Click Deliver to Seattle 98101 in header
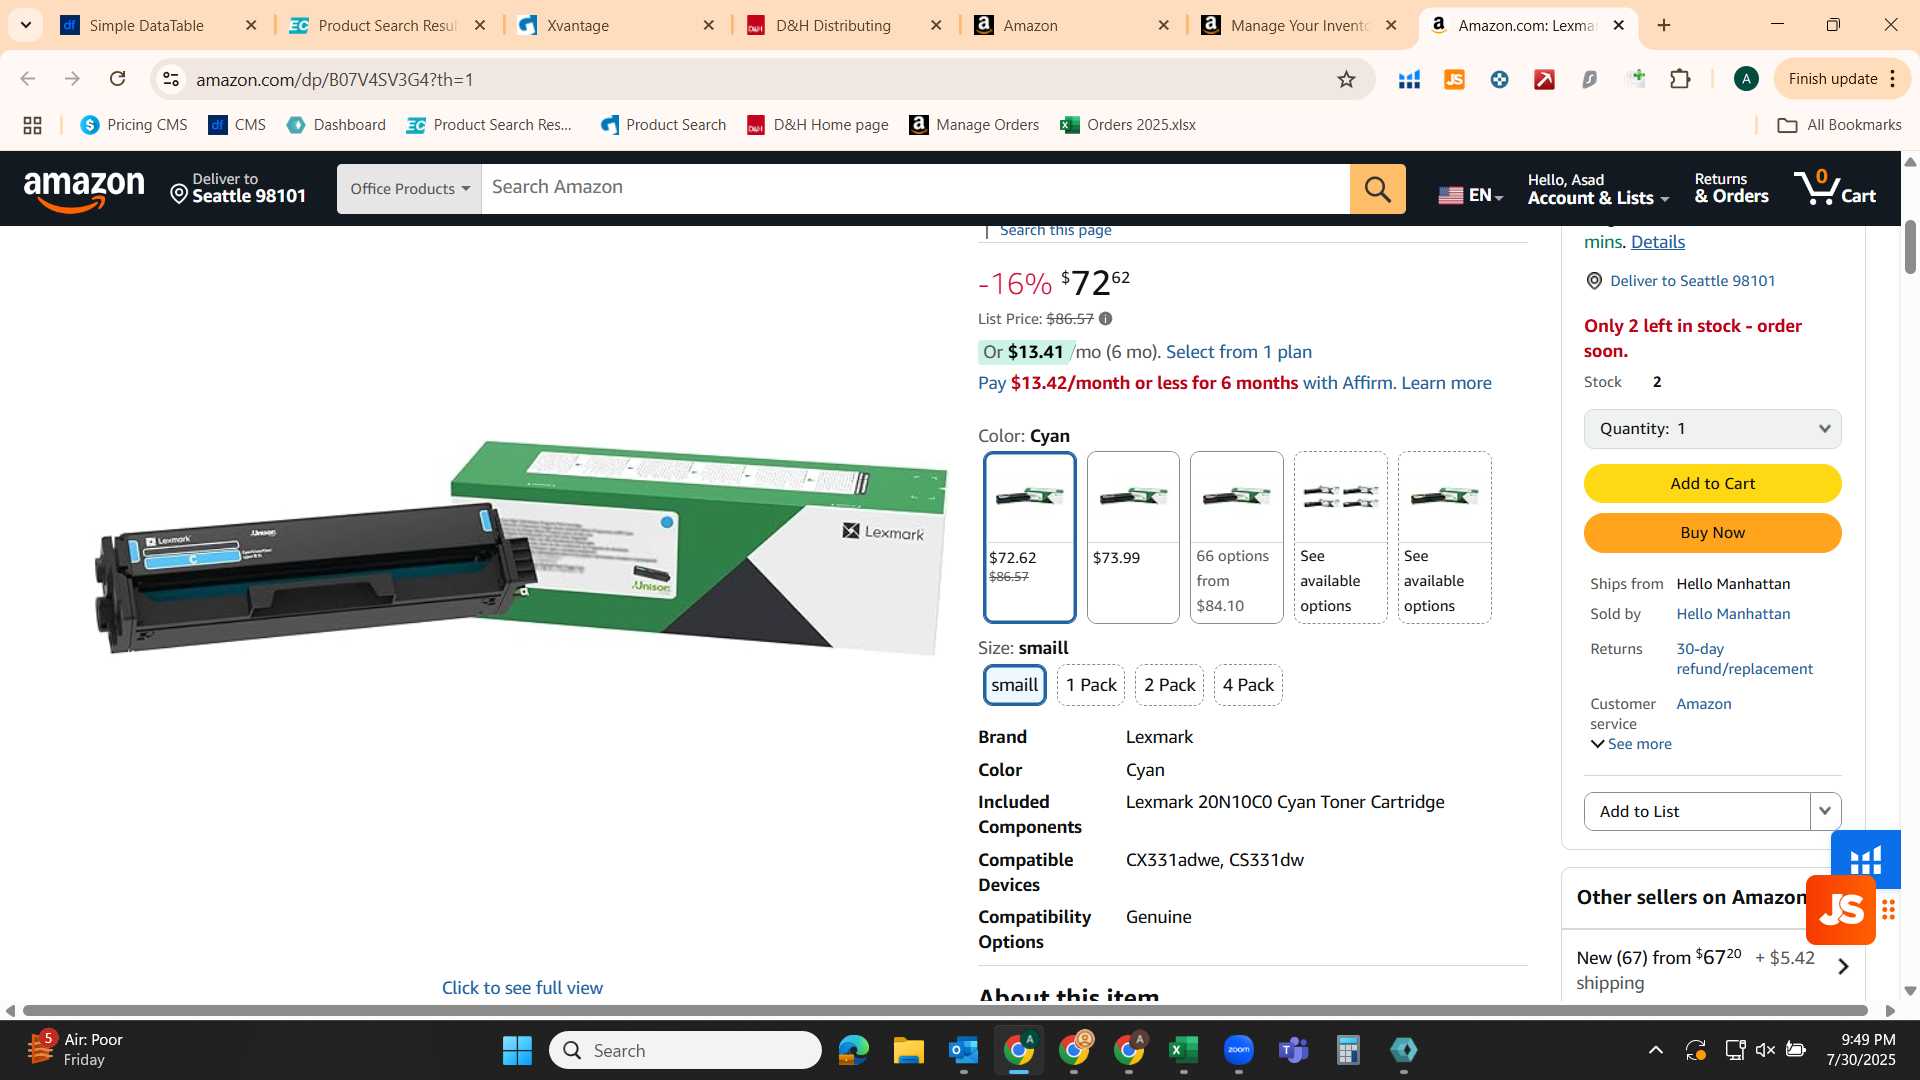 click(x=238, y=189)
